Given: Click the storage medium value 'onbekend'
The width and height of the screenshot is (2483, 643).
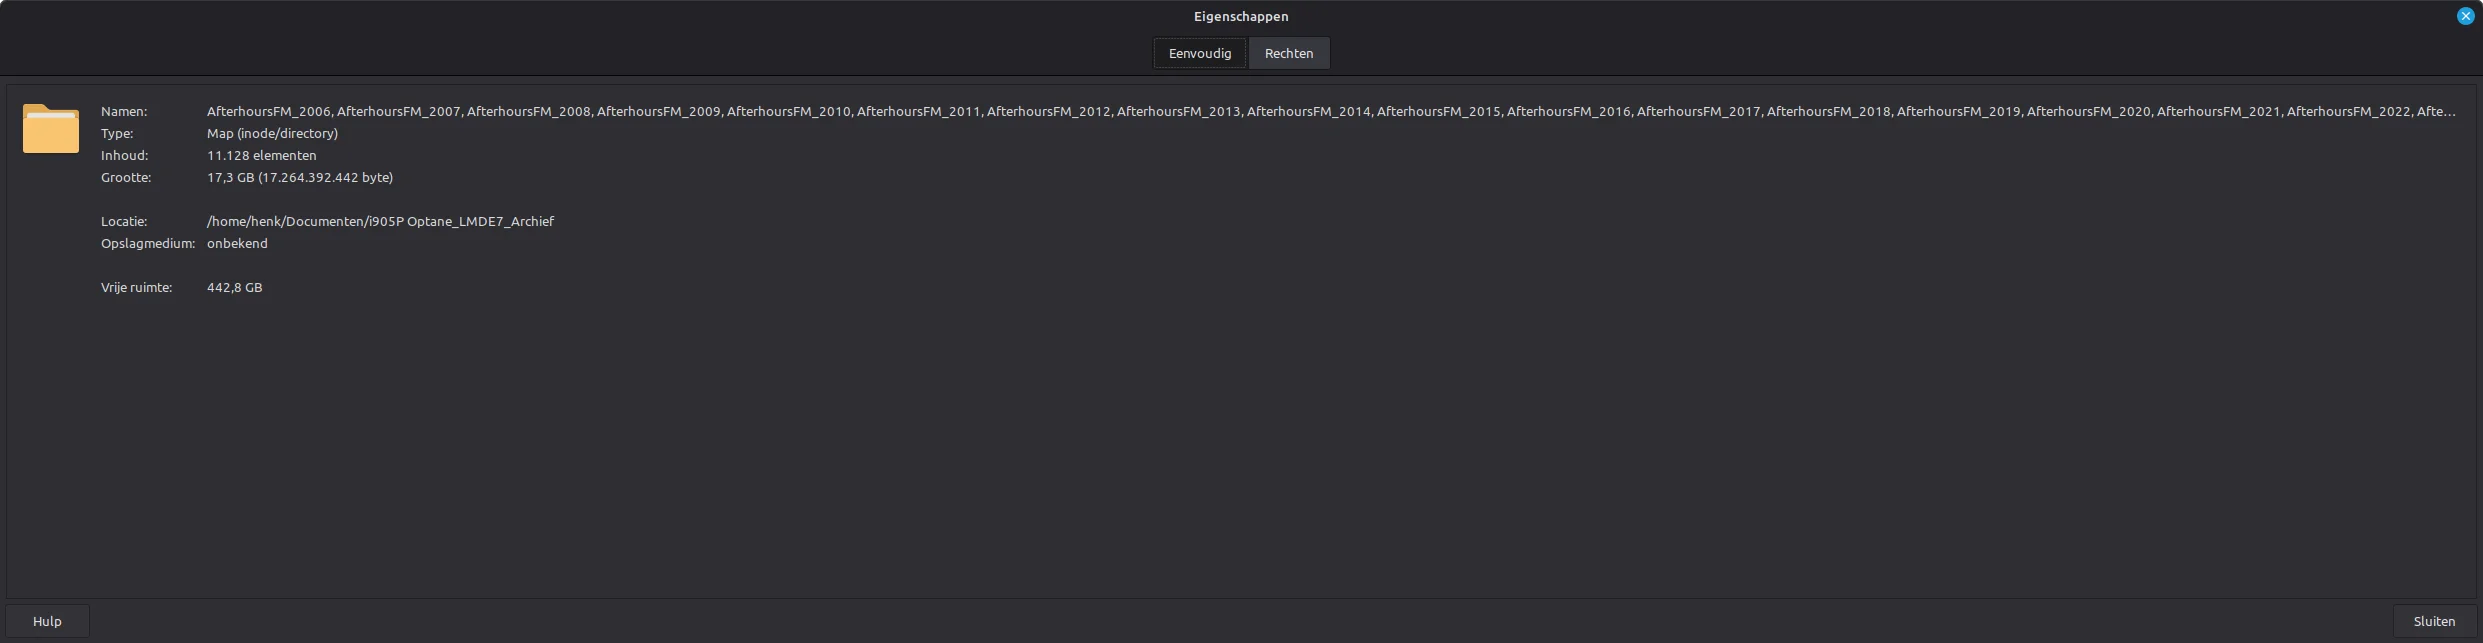Looking at the screenshot, I should (237, 243).
